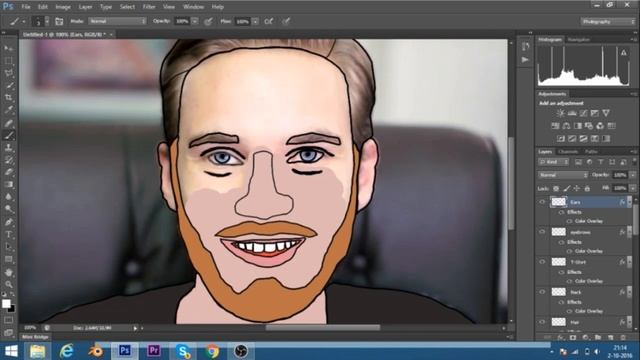Viewport: 640px width, 360px height.
Task: Add a Curves adjustment
Action: pyautogui.click(x=583, y=113)
